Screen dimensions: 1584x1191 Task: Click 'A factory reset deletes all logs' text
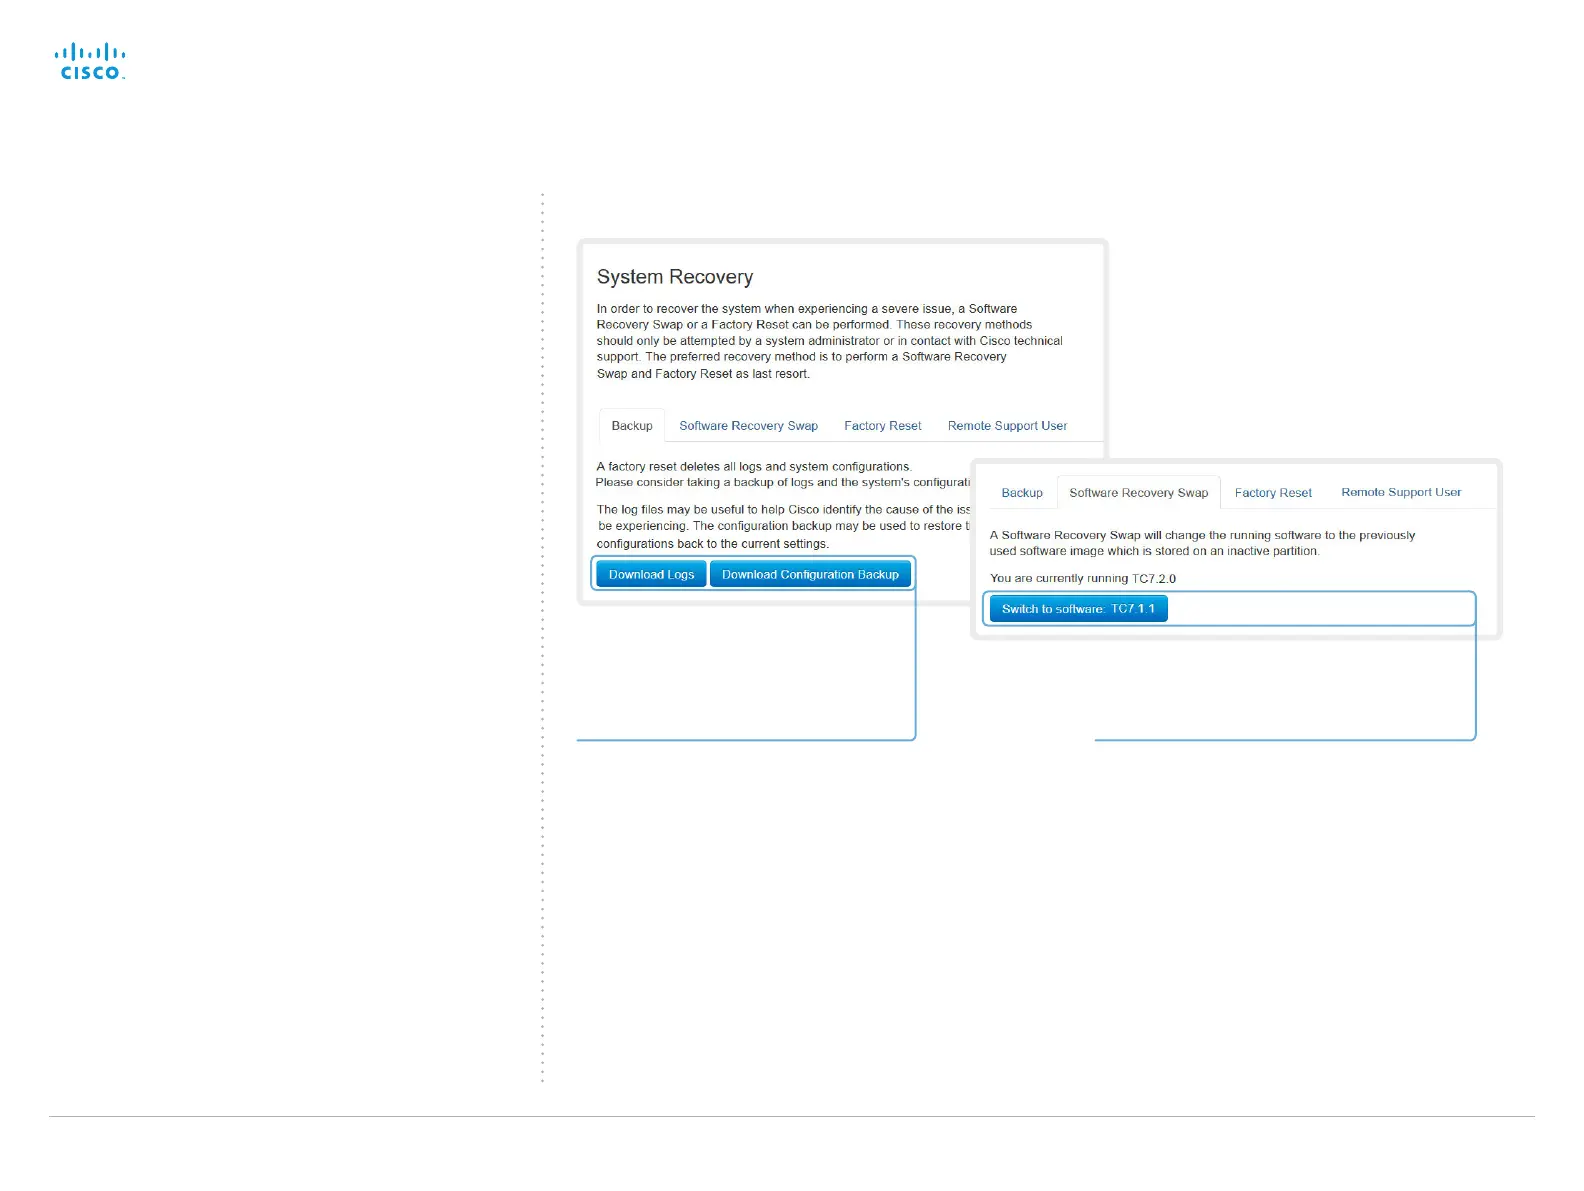[754, 467]
